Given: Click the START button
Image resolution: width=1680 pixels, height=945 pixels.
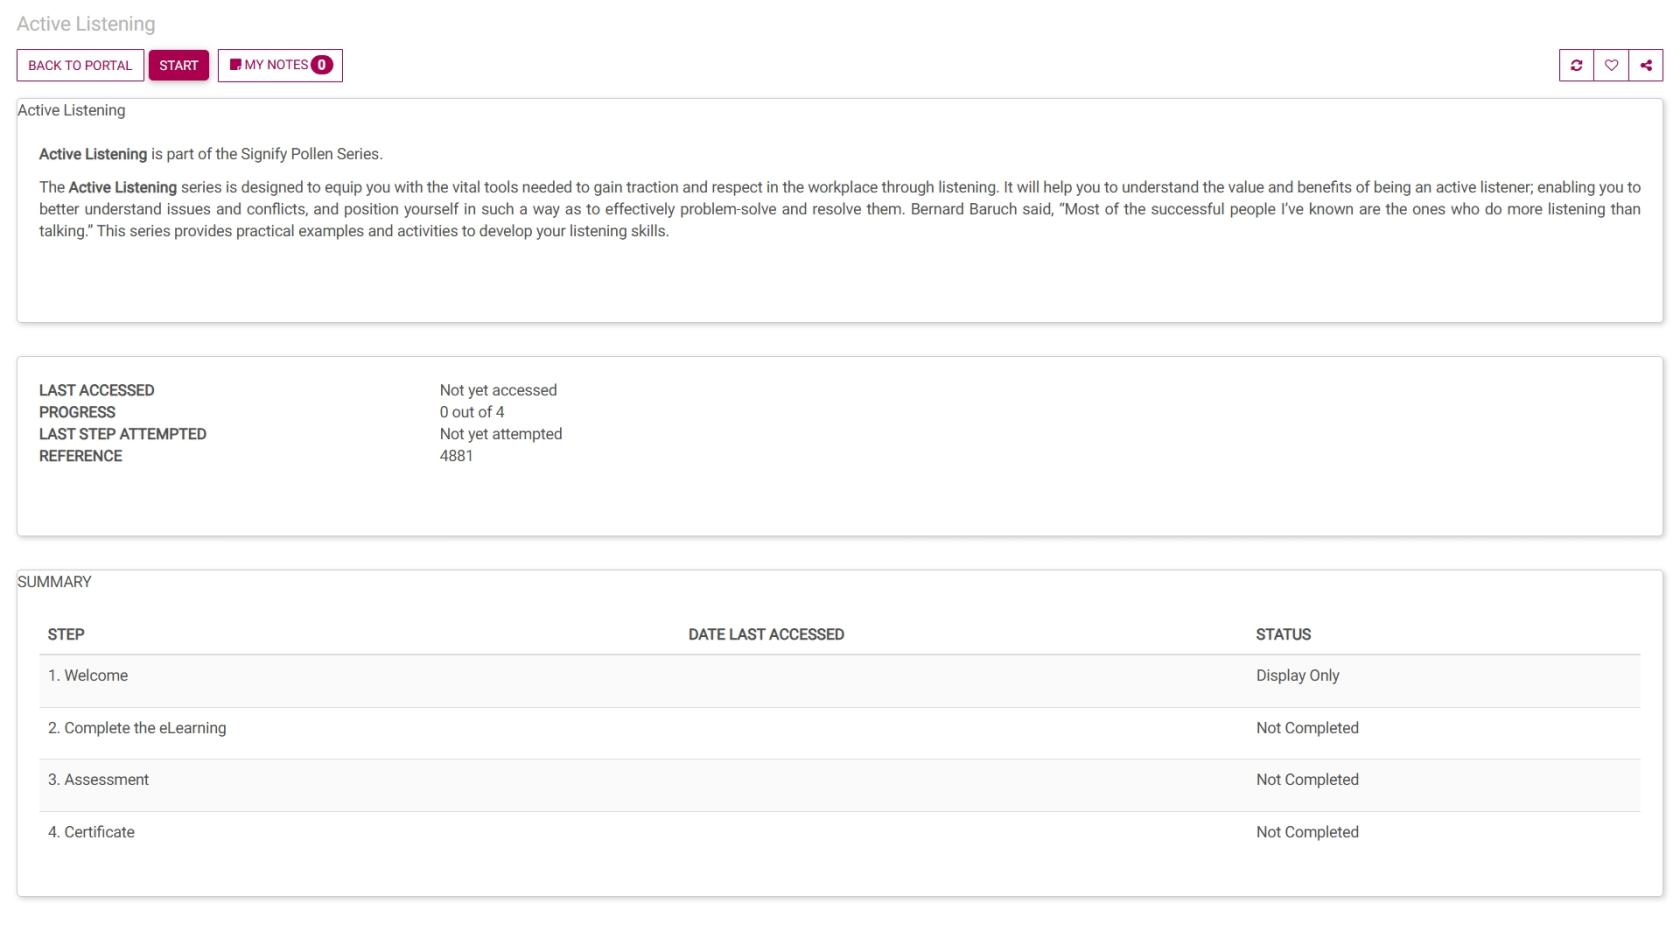Looking at the screenshot, I should pos(179,66).
